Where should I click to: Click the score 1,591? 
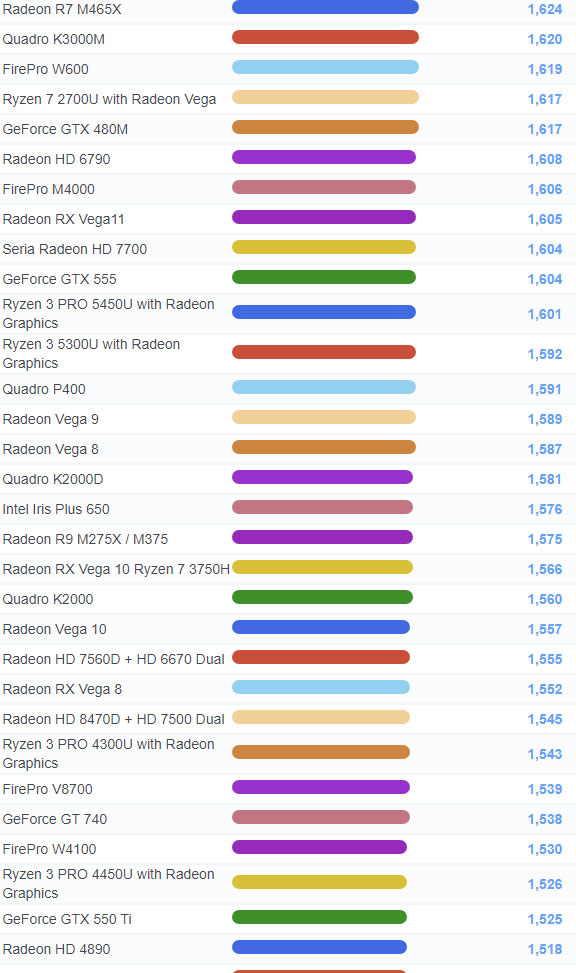coord(545,389)
